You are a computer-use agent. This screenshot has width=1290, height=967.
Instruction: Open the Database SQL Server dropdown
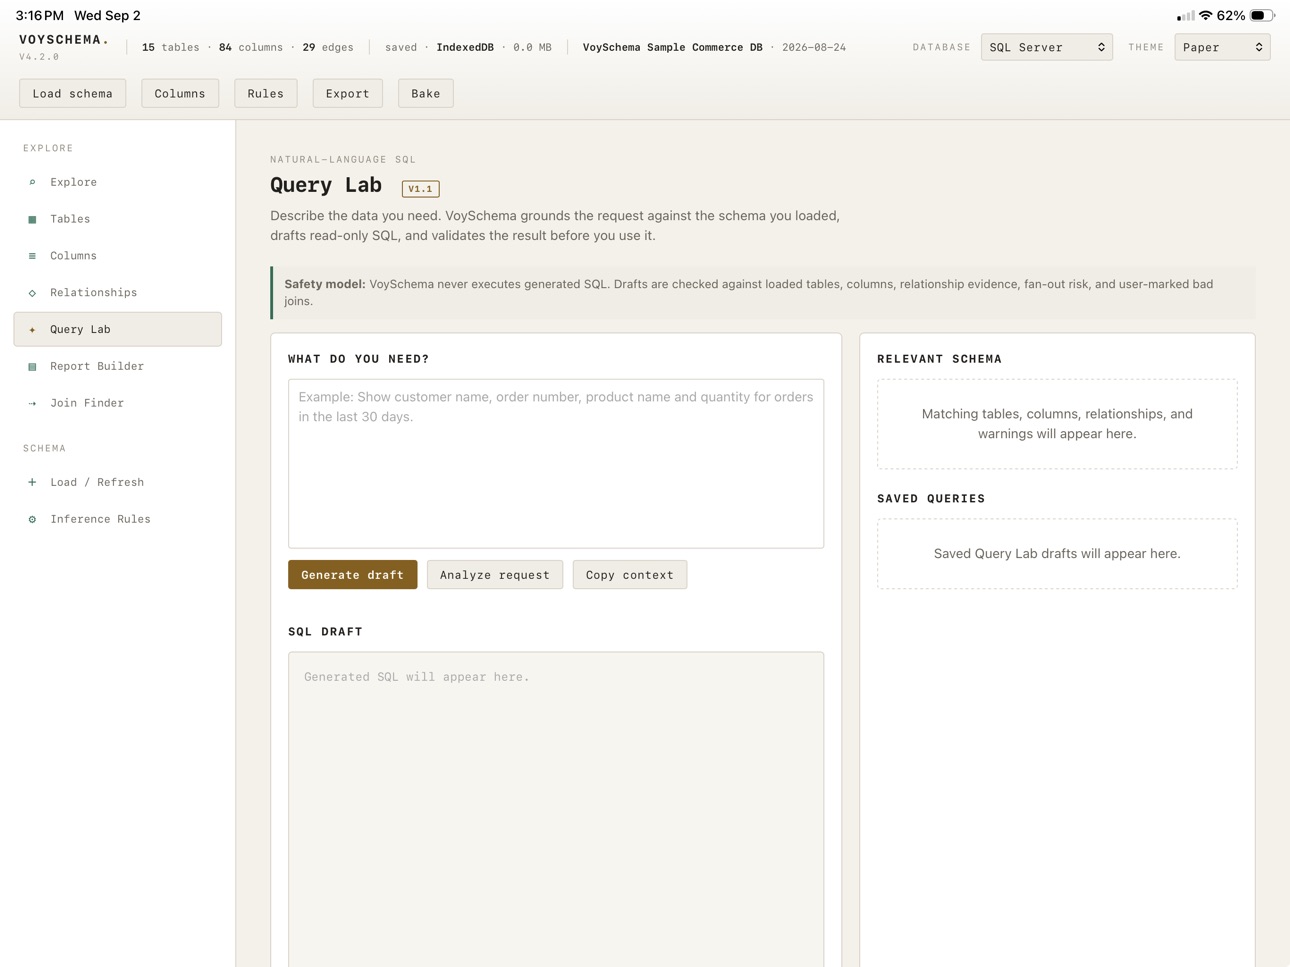[1046, 47]
